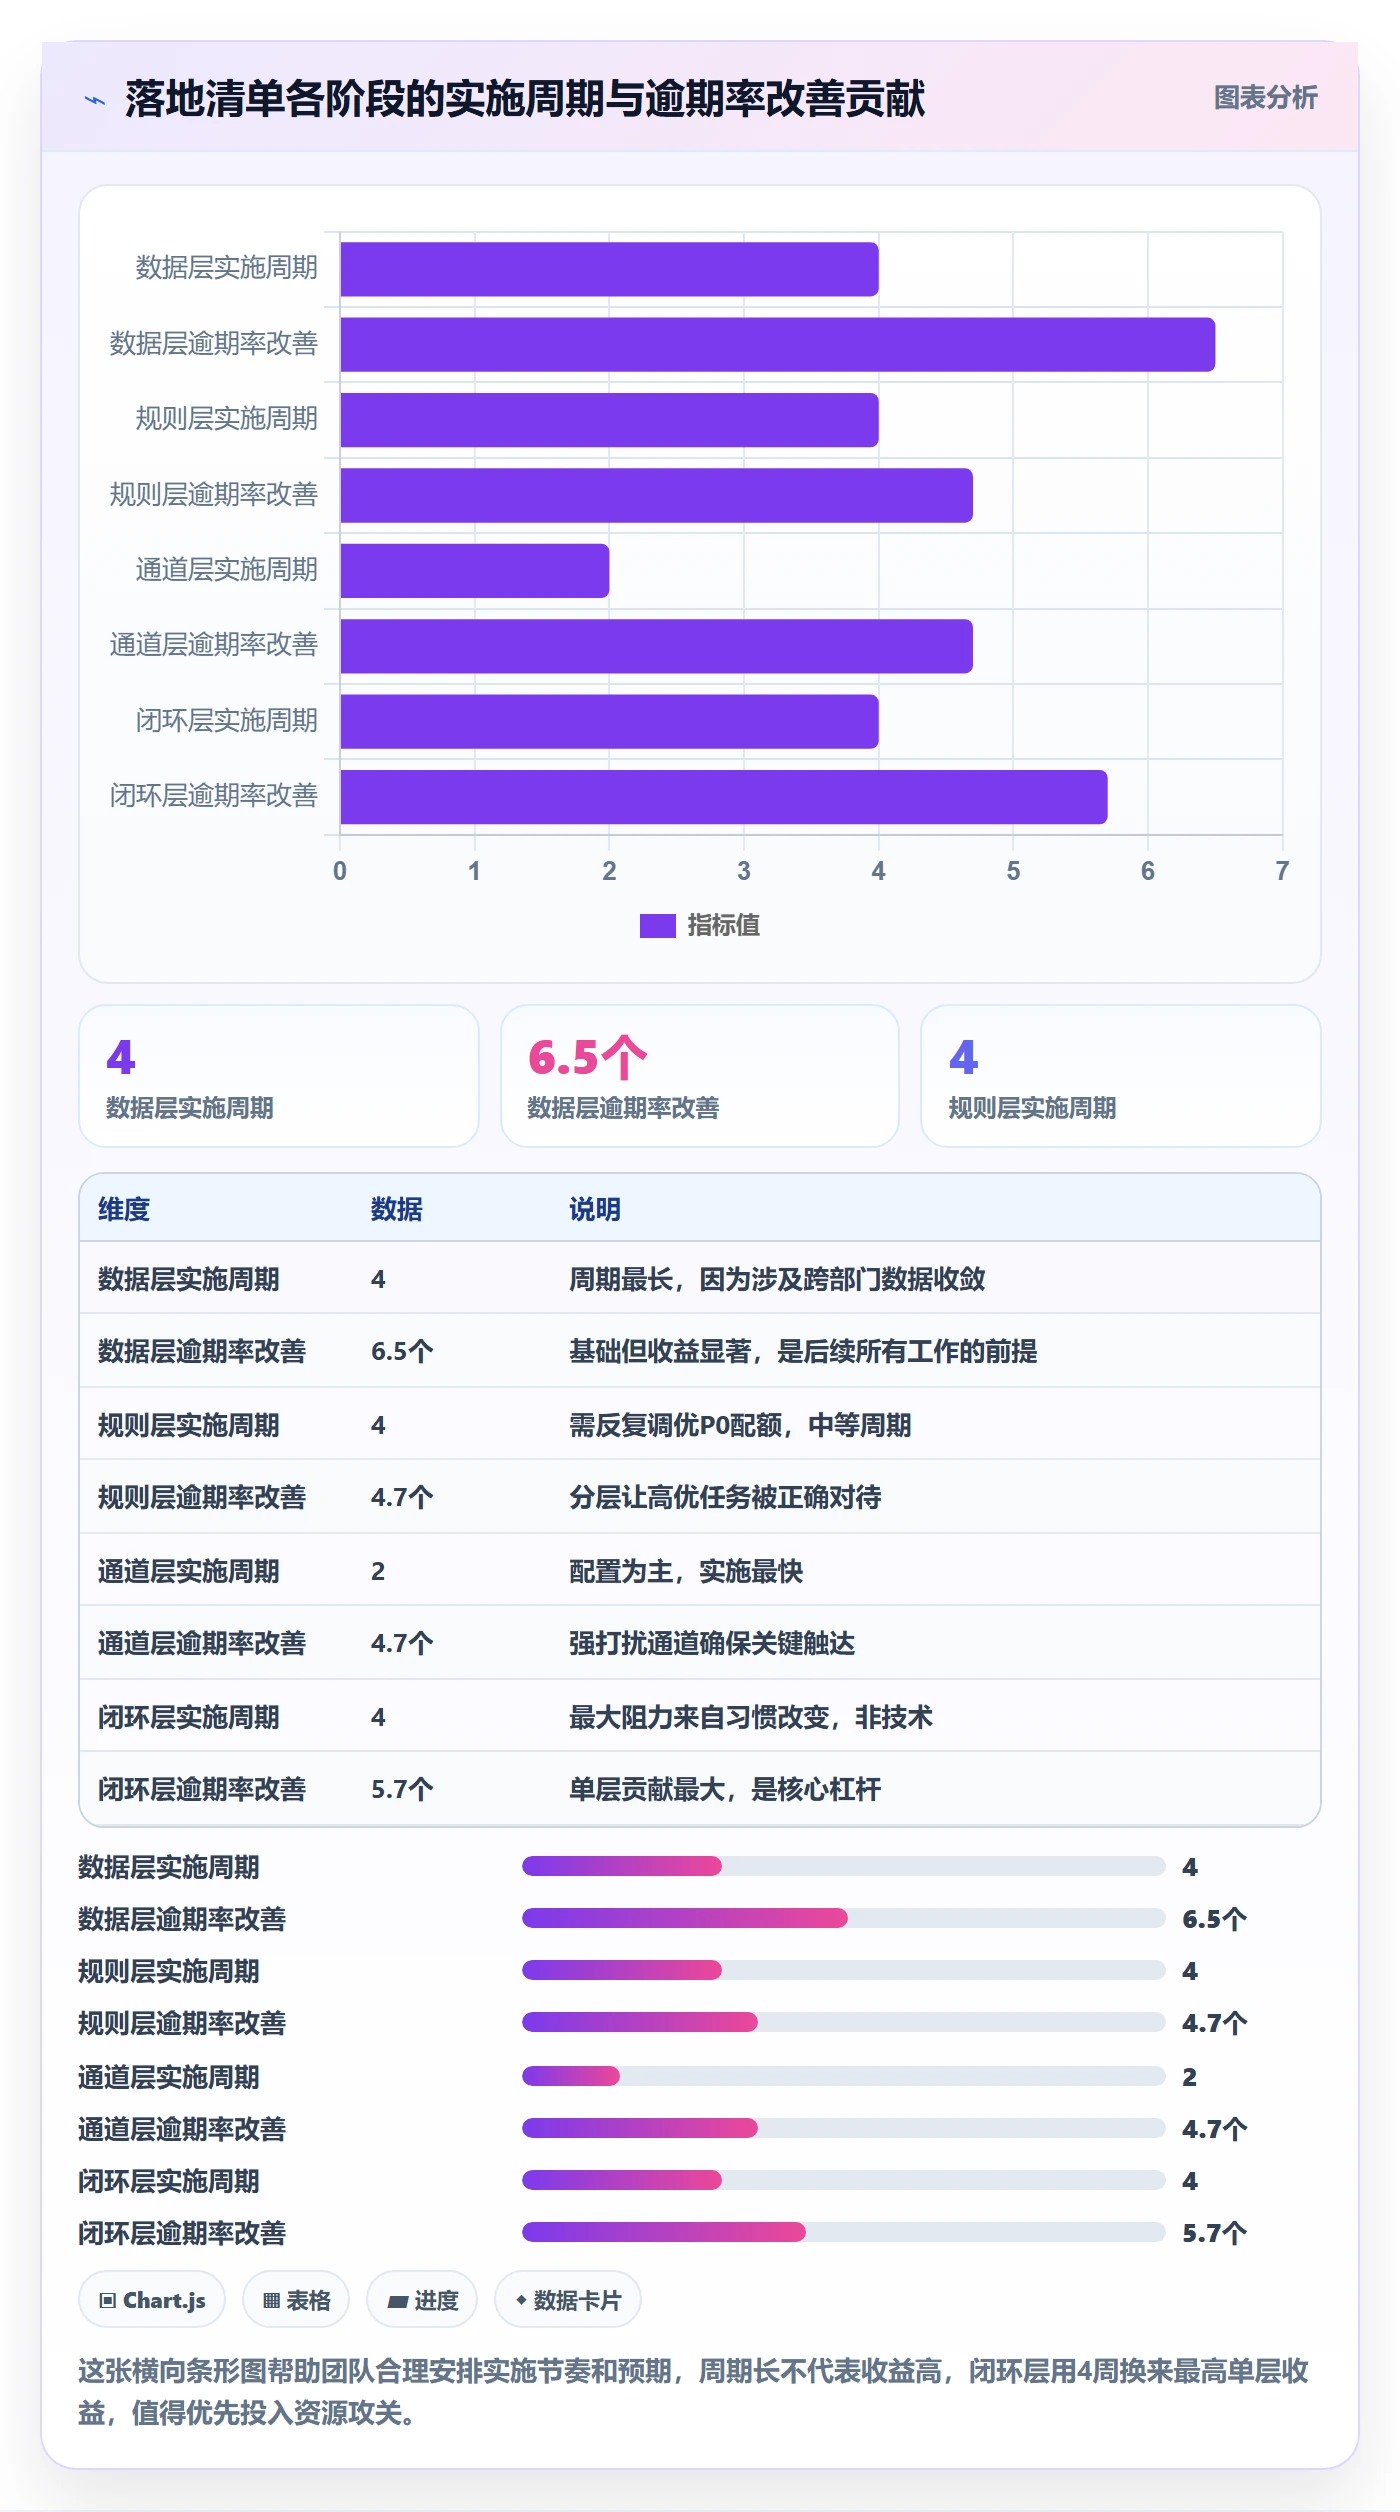Click the Chart.js tag chip
This screenshot has height=2512, width=1400.
(x=152, y=2300)
